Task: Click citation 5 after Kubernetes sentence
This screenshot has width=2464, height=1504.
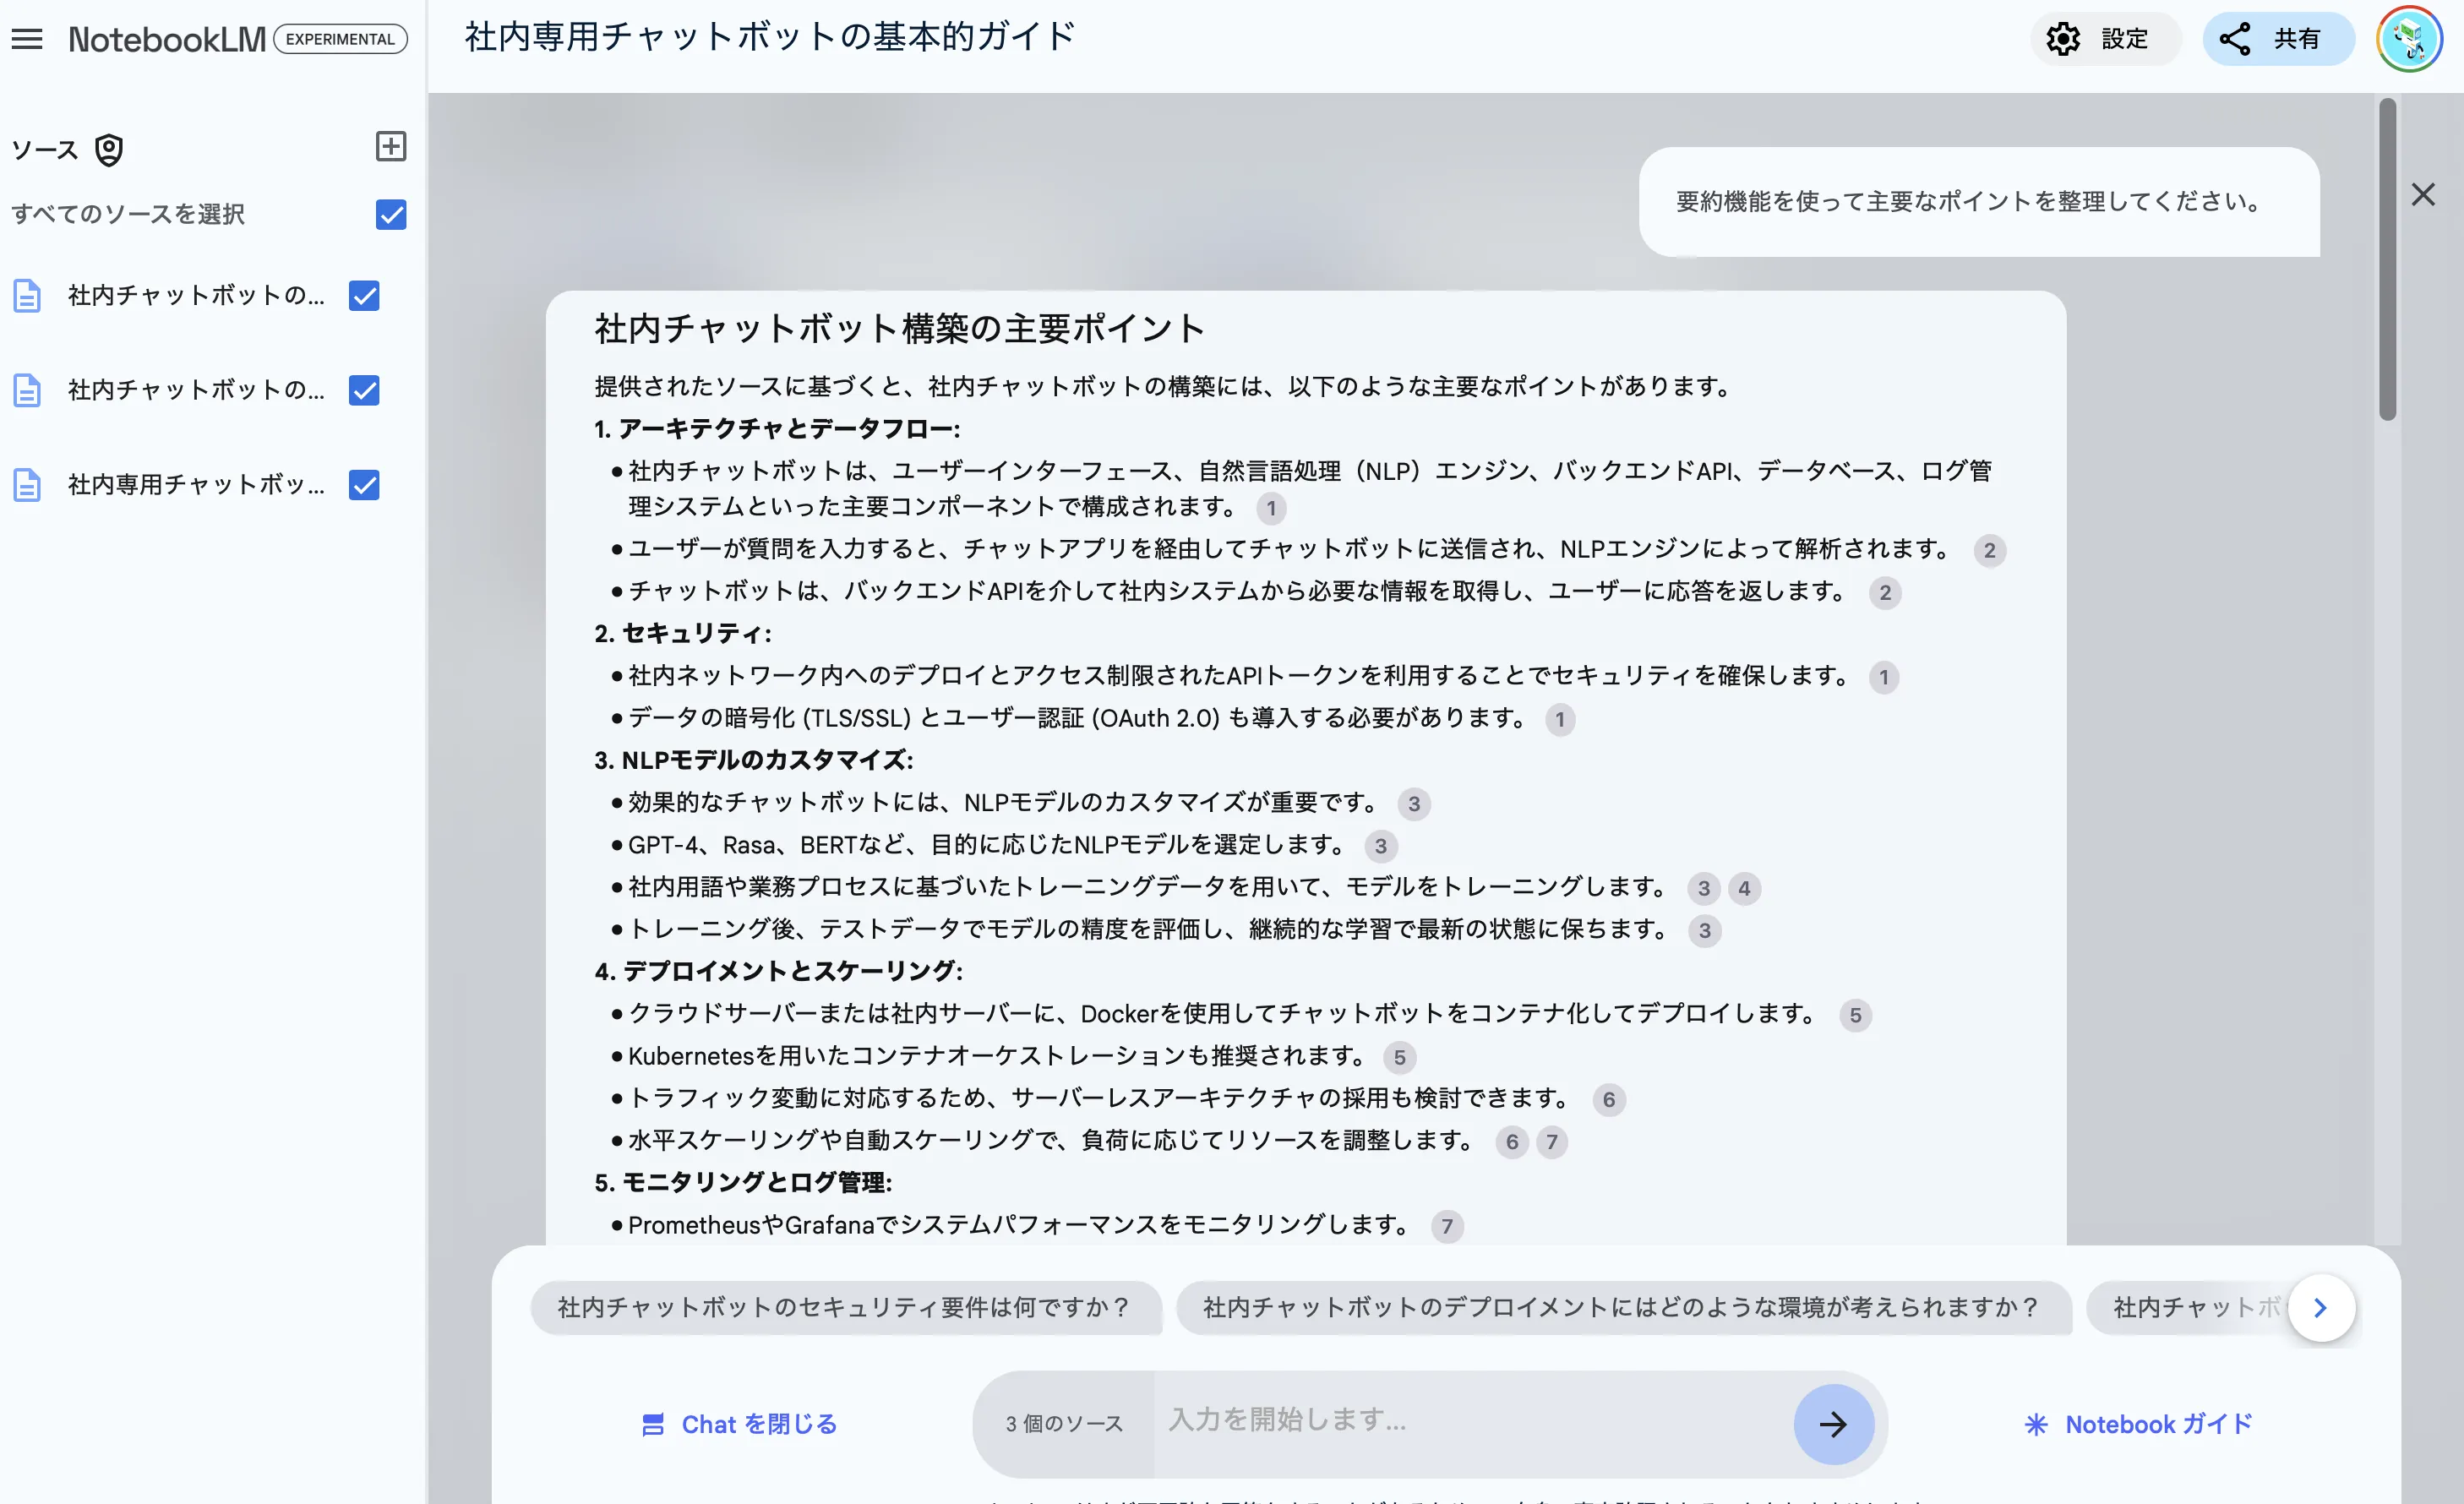Action: (x=1399, y=1057)
